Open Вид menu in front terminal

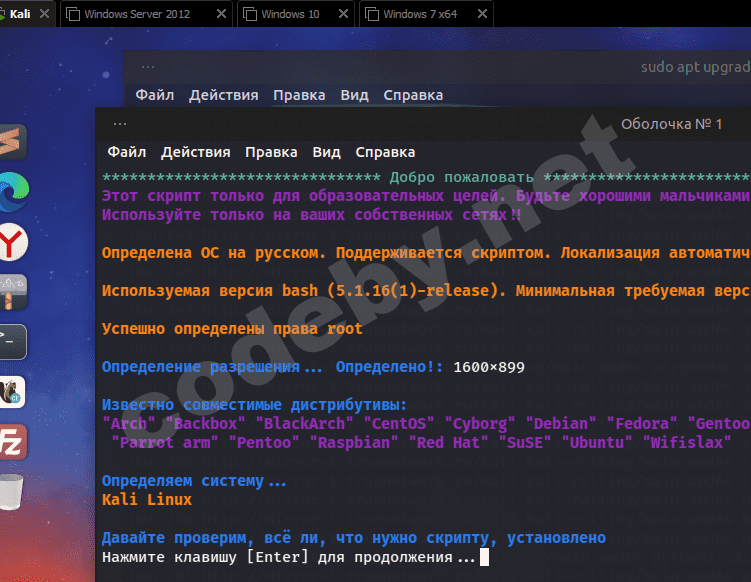pos(326,152)
